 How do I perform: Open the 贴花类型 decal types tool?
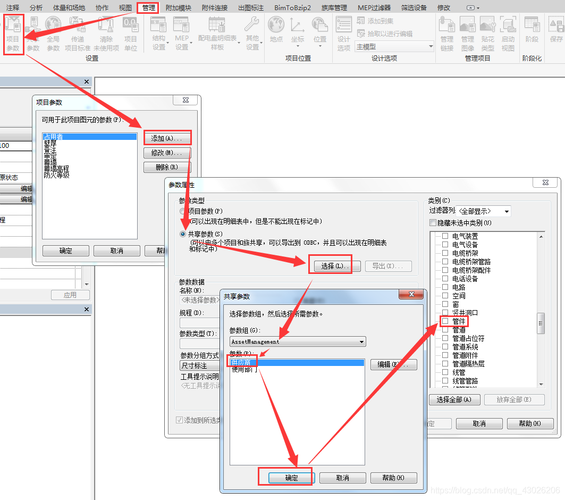point(488,34)
